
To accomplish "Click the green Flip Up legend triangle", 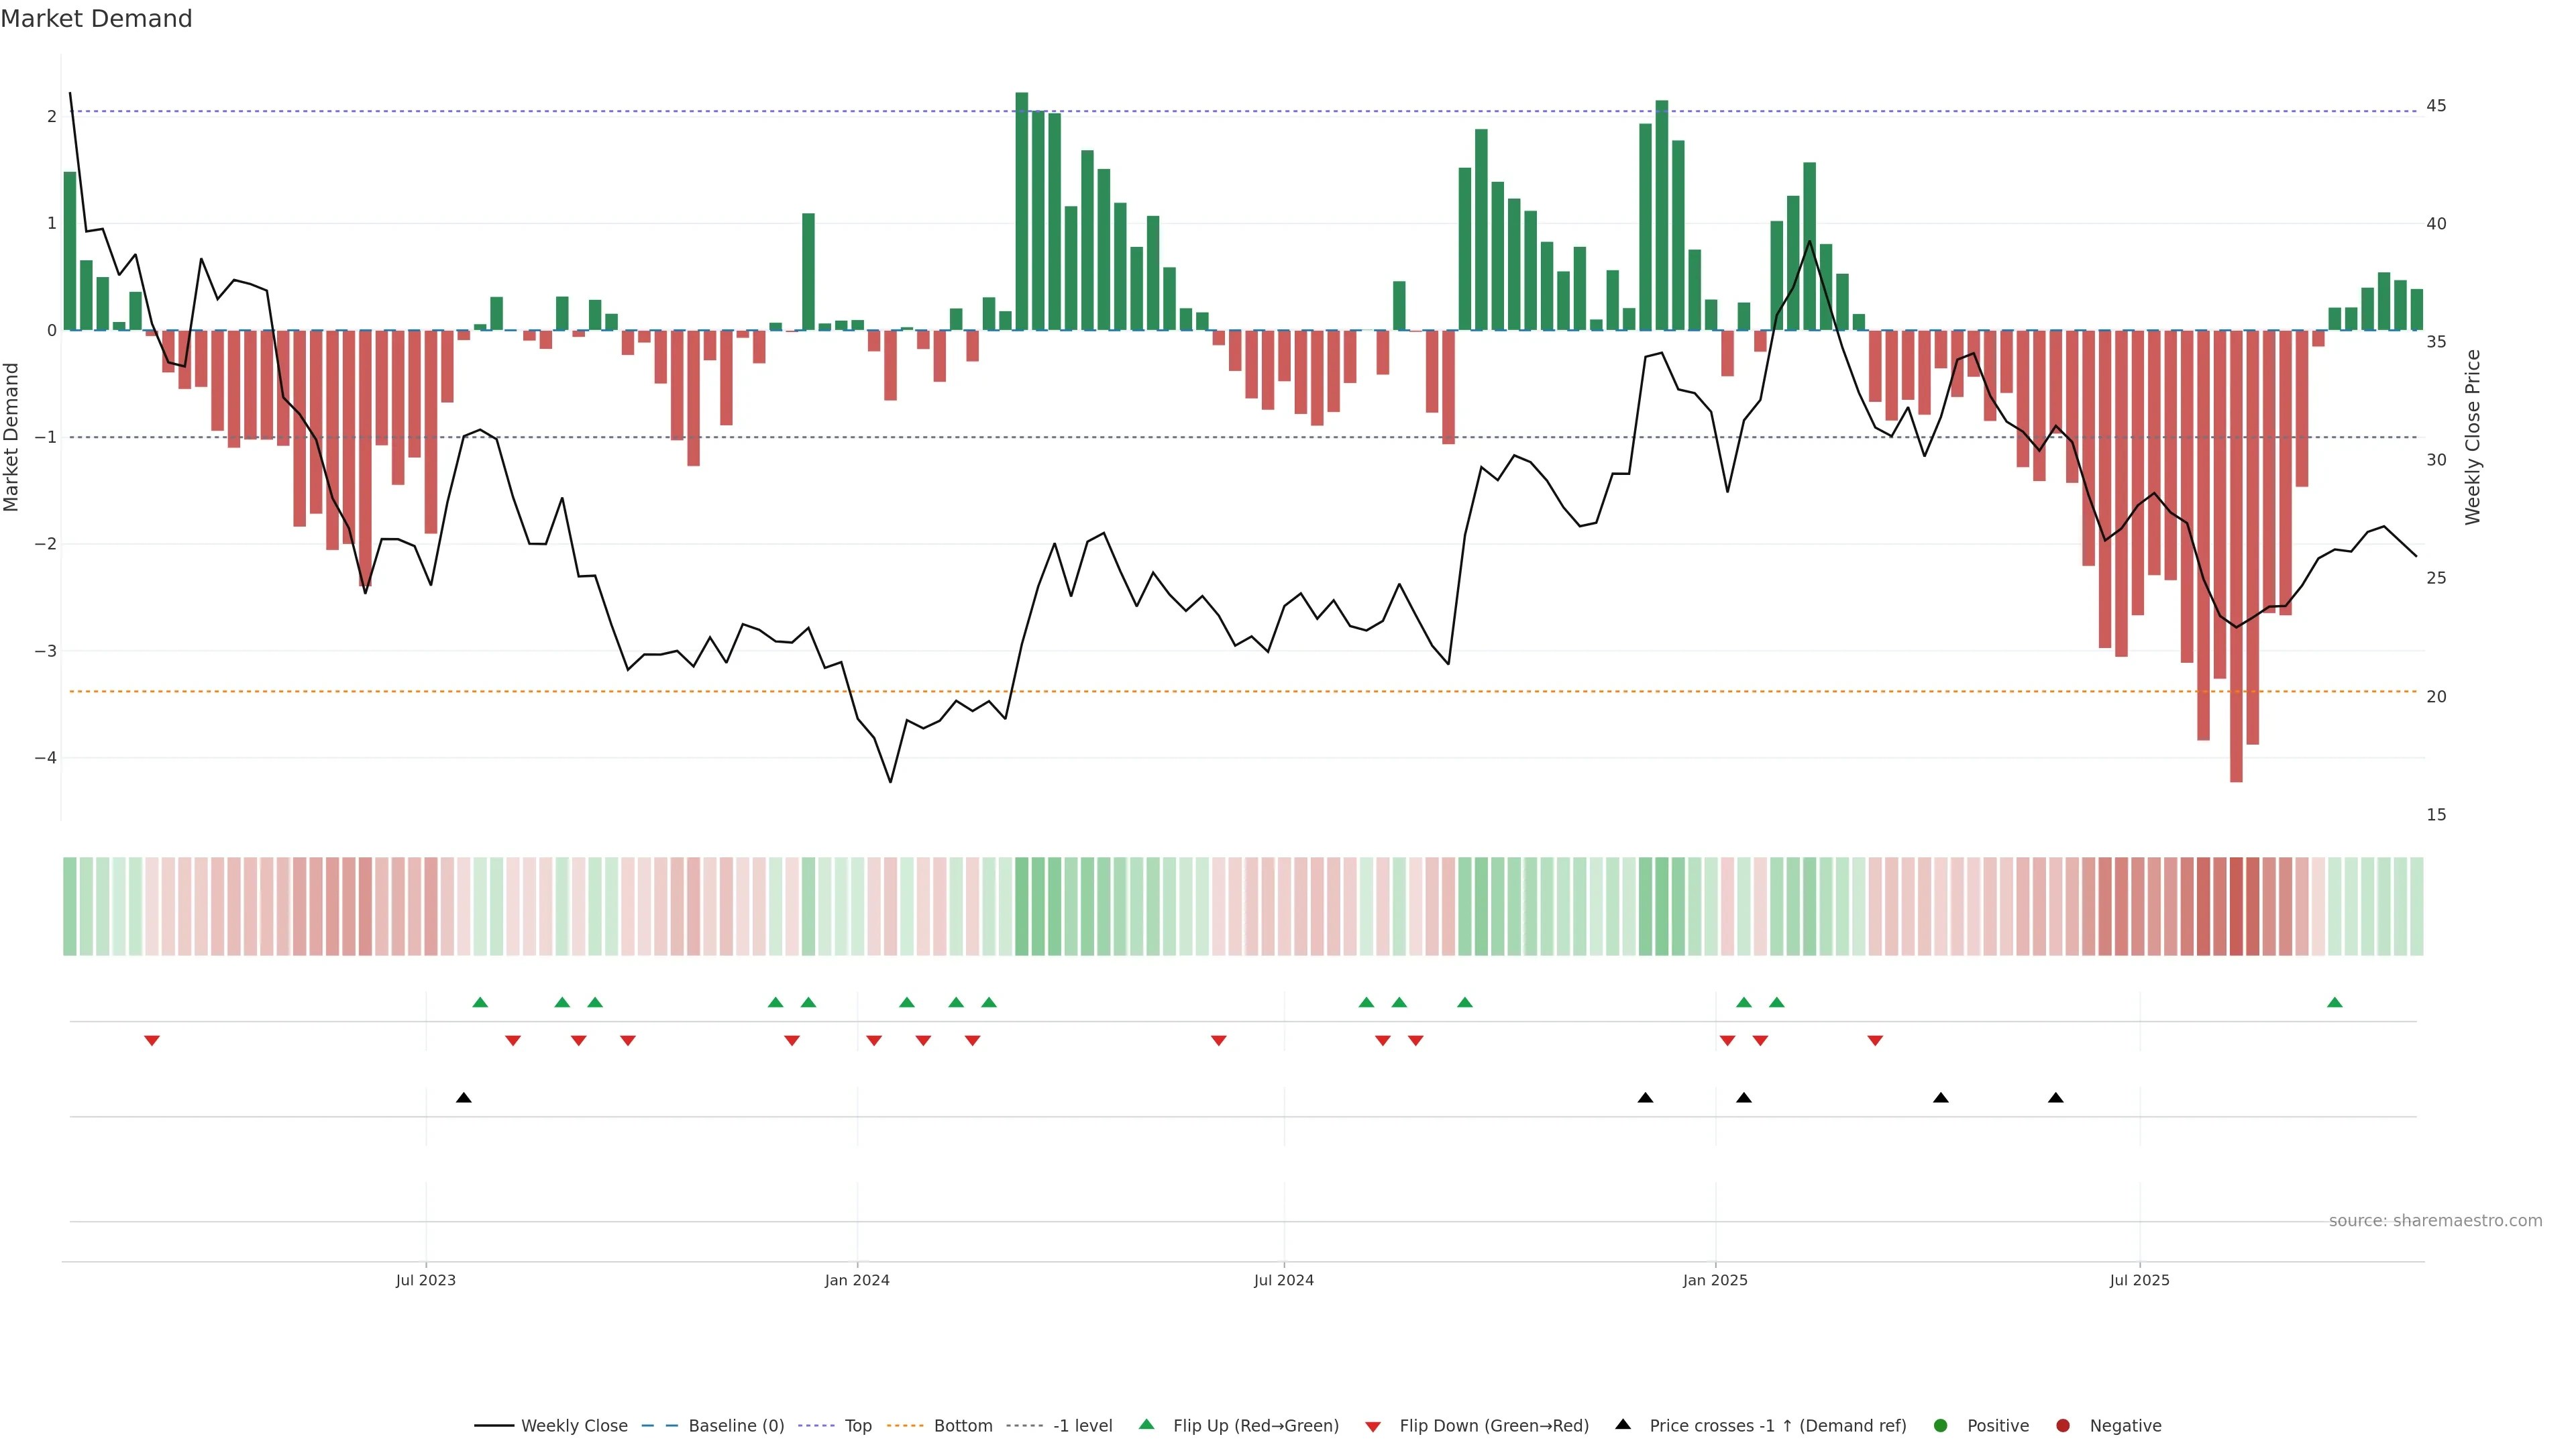I will (x=1146, y=1424).
